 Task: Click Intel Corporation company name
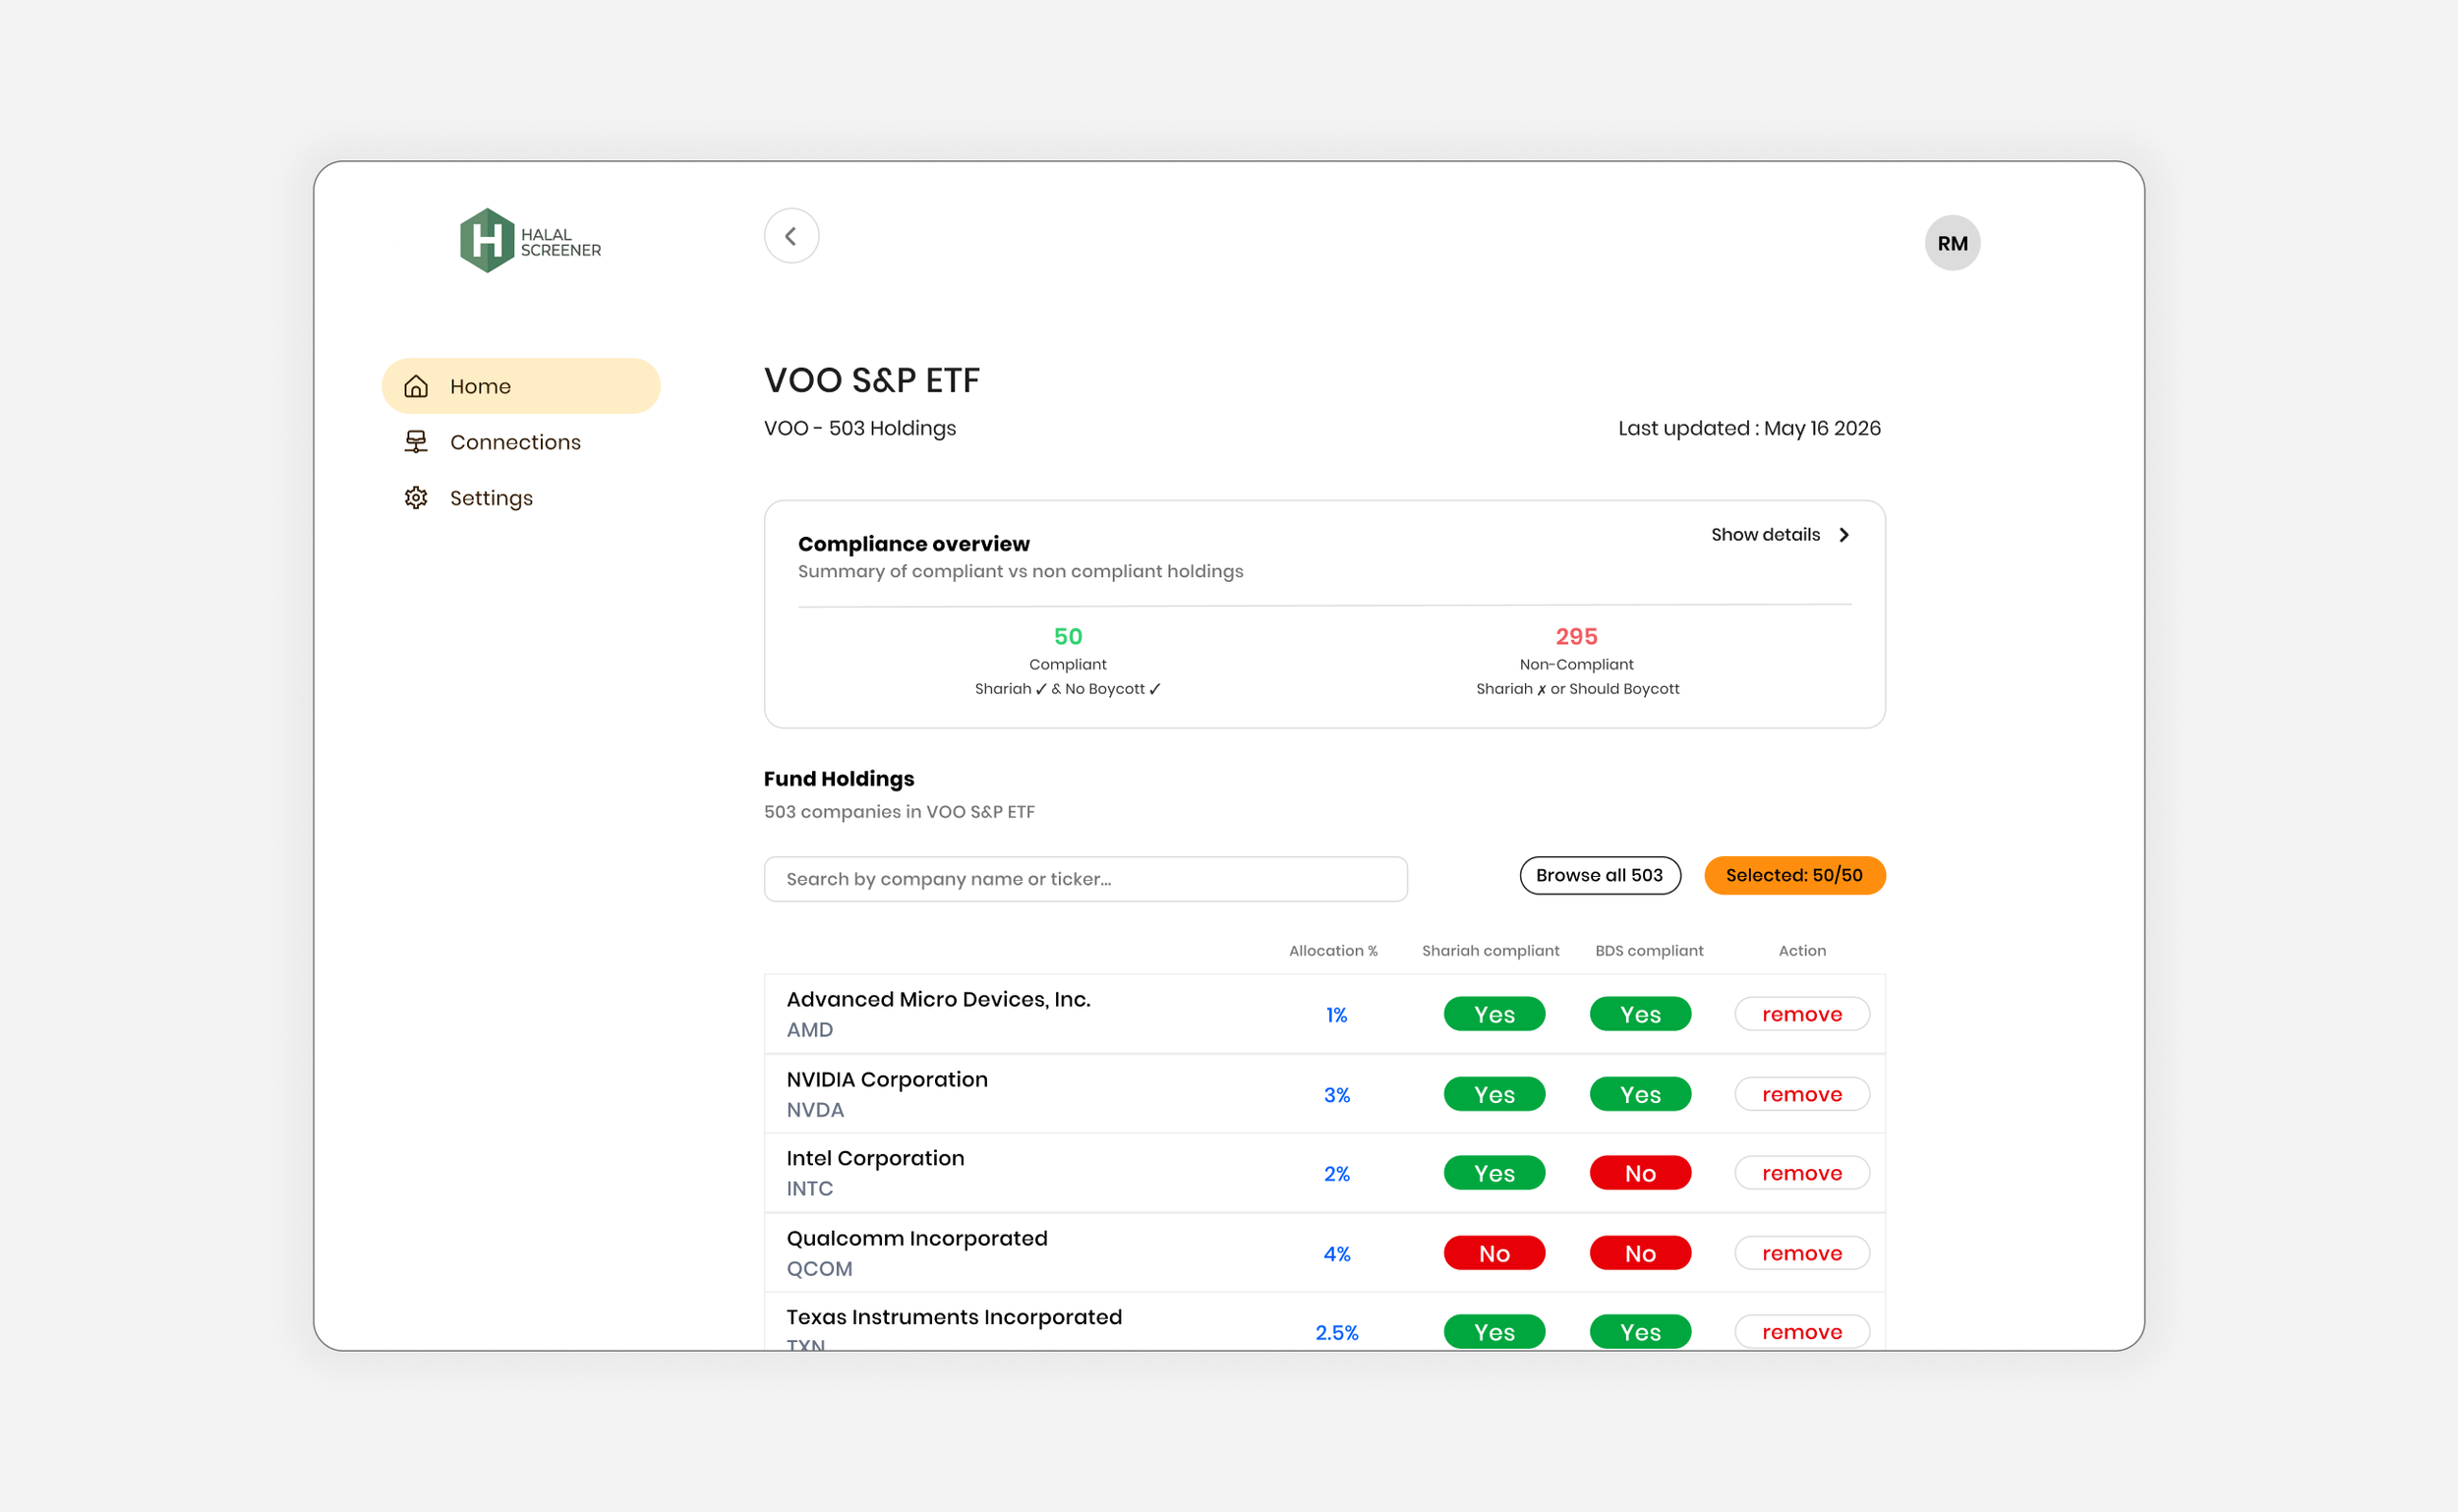(x=875, y=1158)
